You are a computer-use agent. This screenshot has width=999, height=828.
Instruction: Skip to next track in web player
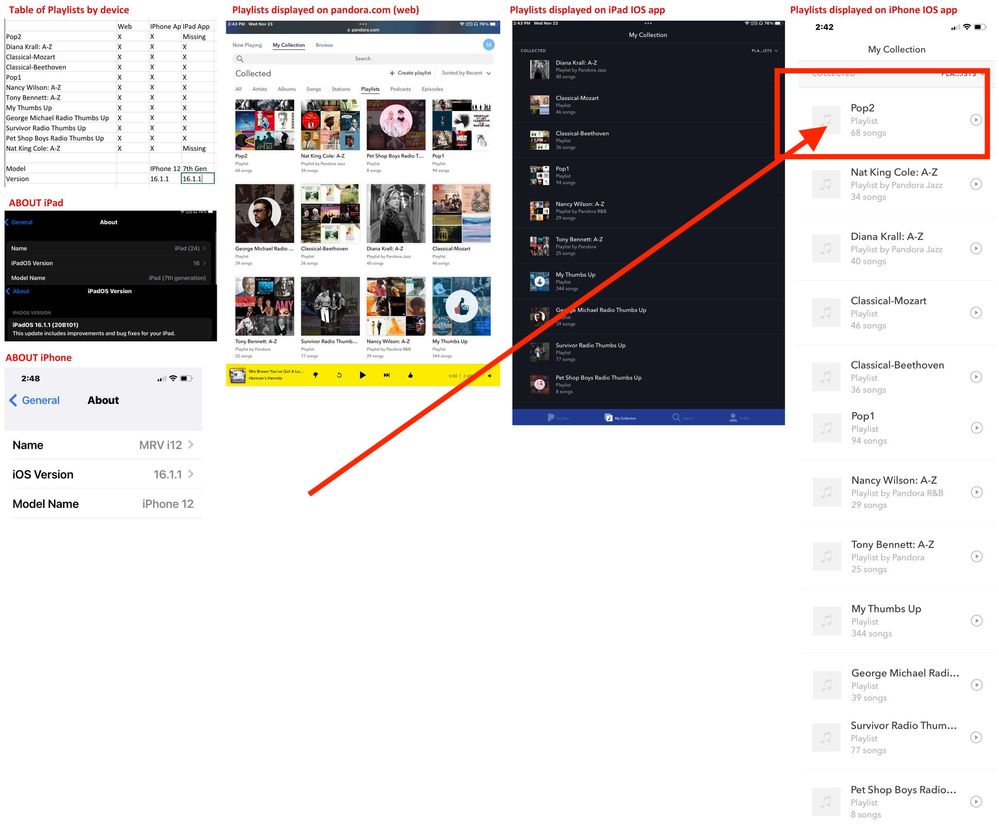pyautogui.click(x=387, y=375)
